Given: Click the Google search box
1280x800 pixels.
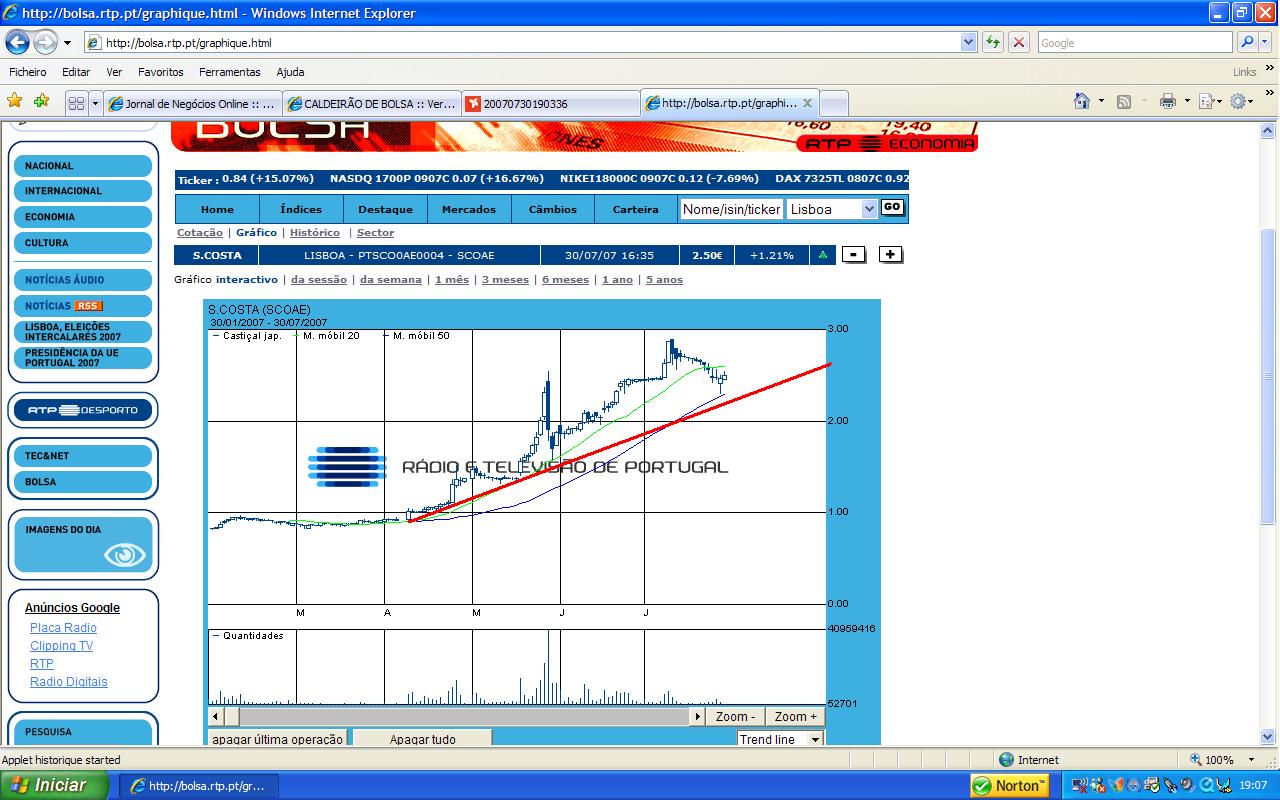Looking at the screenshot, I should click(1134, 42).
